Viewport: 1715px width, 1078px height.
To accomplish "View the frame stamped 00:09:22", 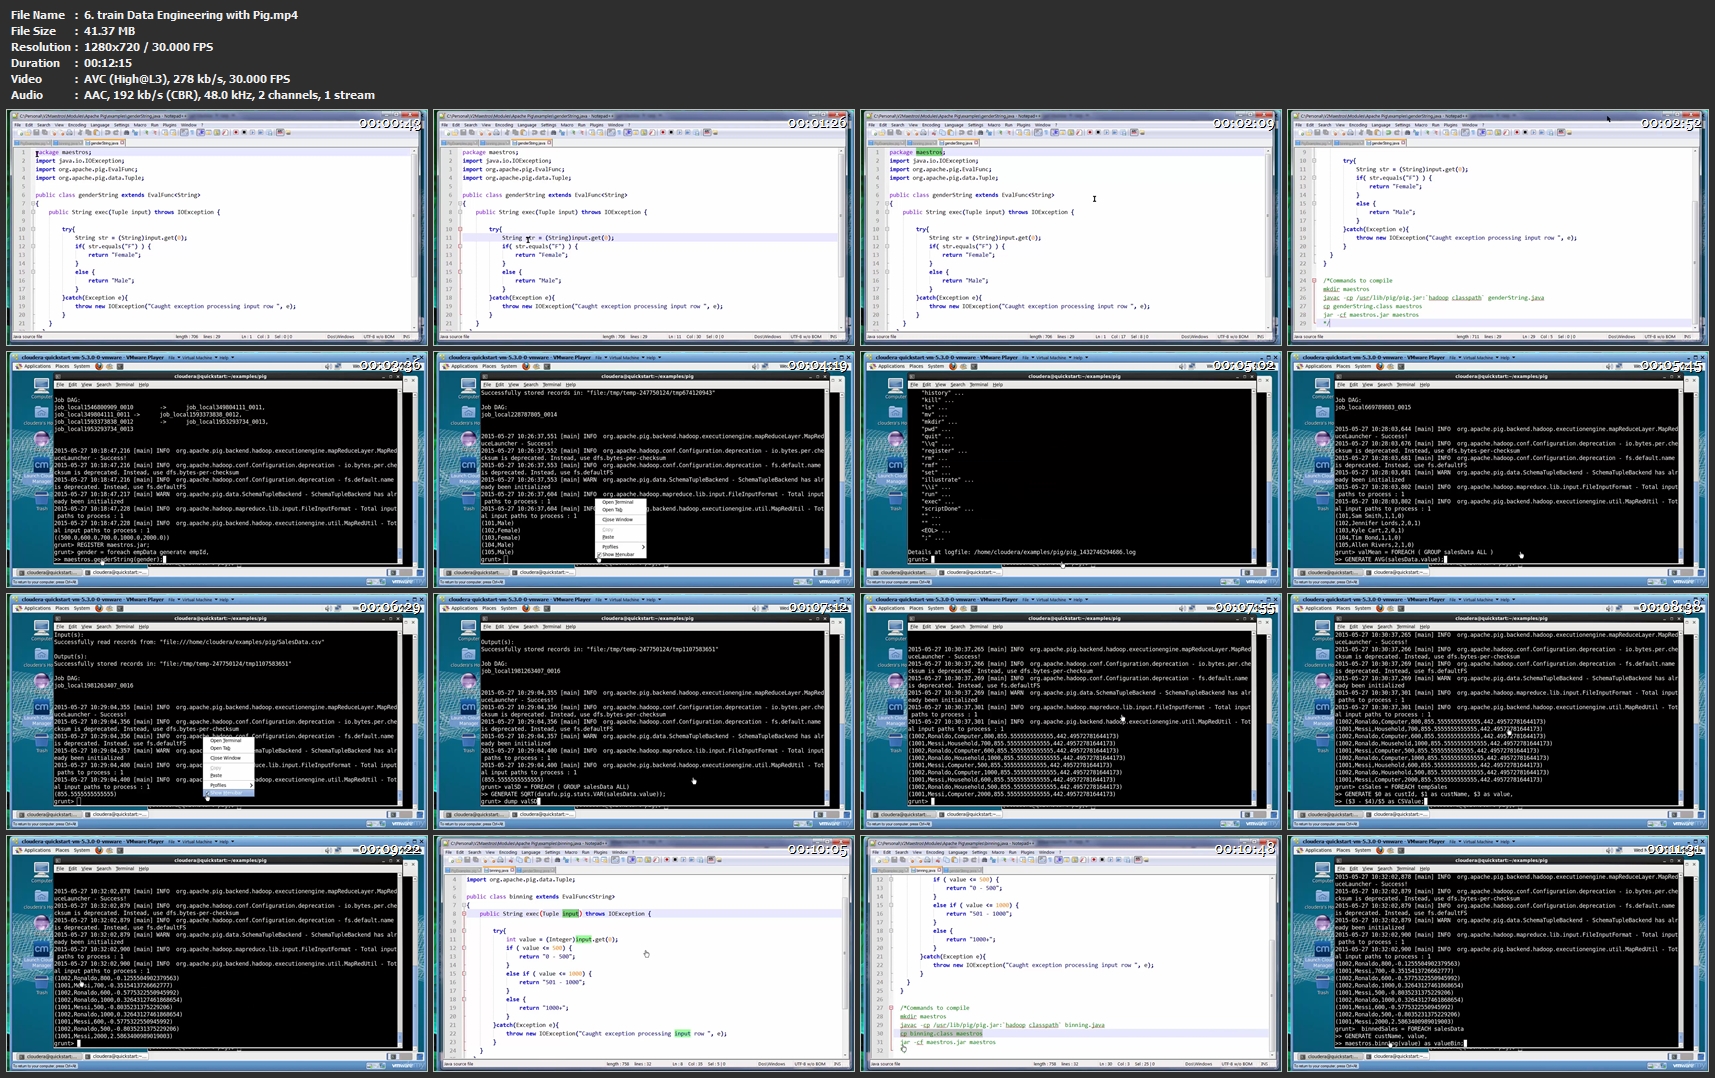I will (217, 954).
